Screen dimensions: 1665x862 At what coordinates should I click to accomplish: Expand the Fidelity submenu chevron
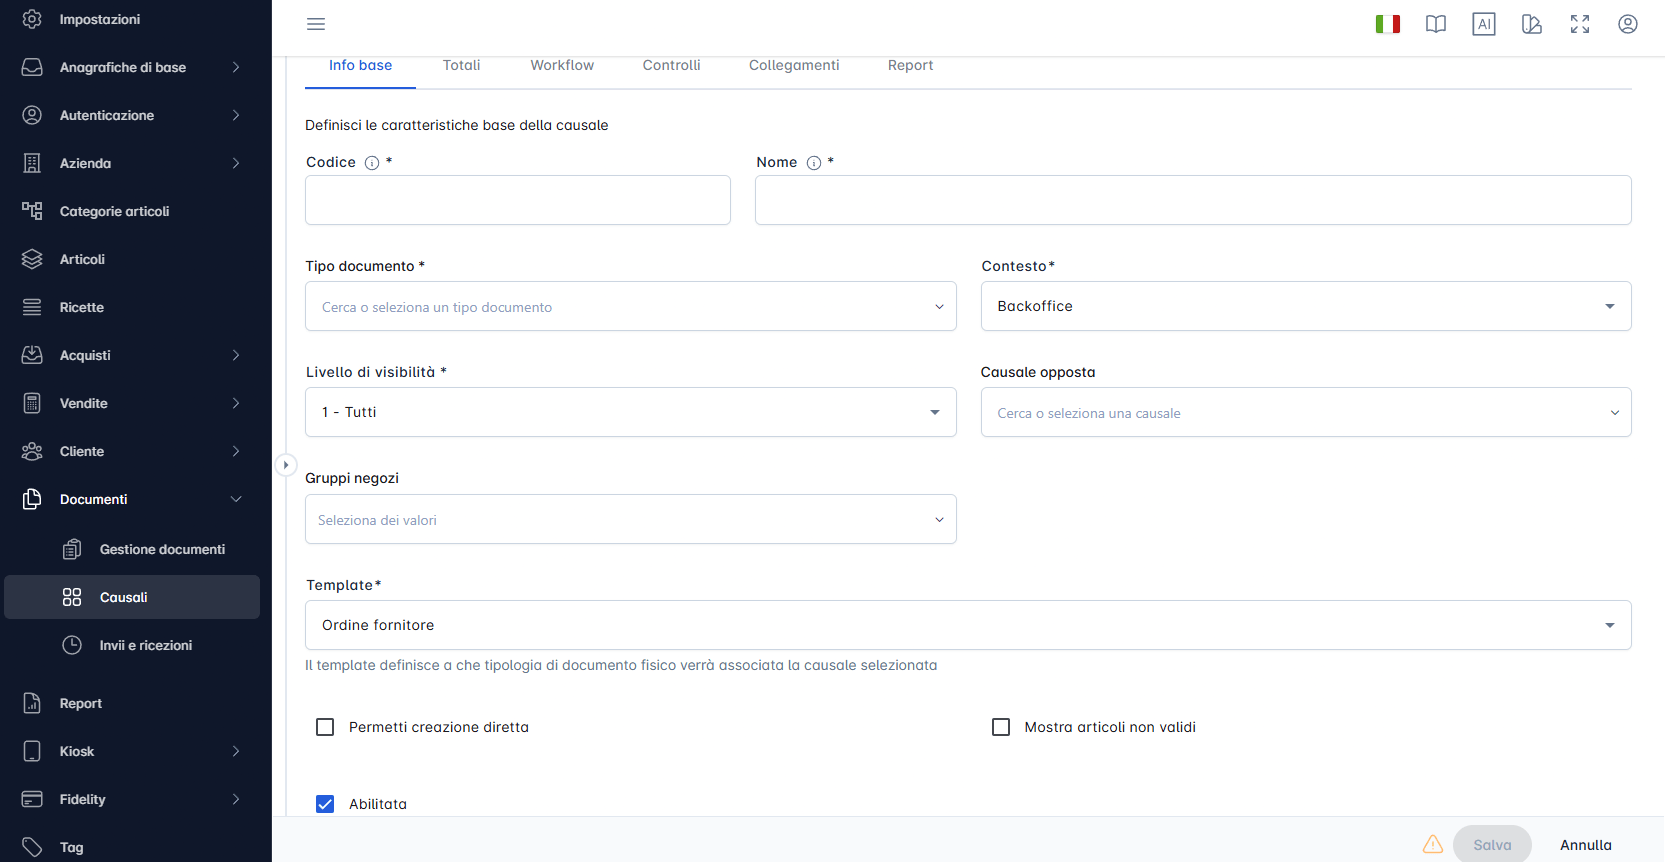tap(236, 799)
